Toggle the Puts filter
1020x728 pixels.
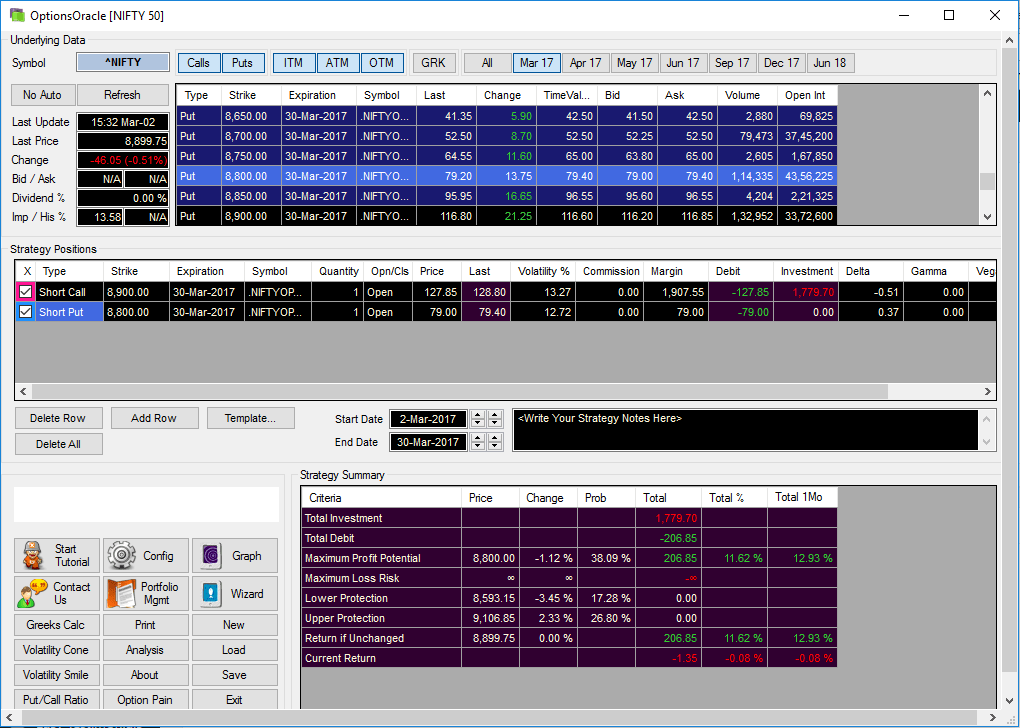click(243, 63)
